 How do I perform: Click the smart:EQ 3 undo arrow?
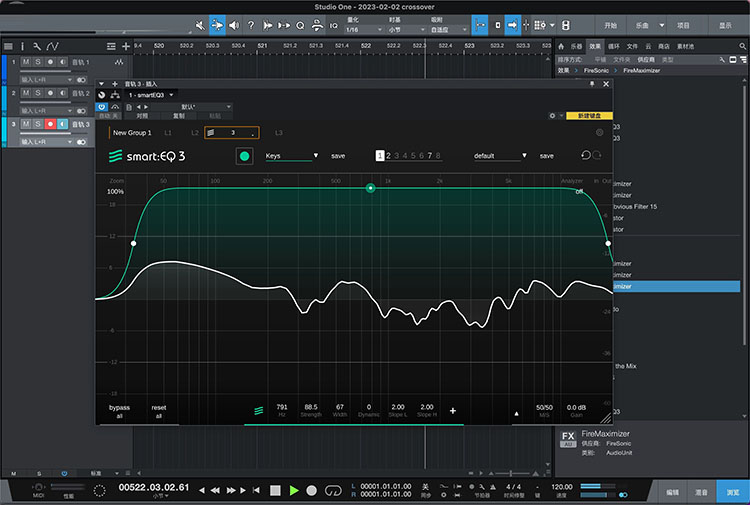click(585, 155)
